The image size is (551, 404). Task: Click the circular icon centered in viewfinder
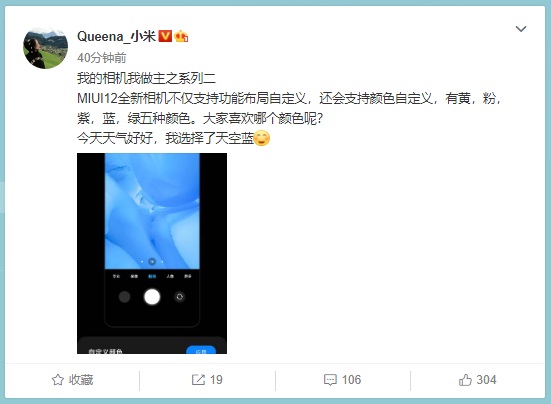click(x=152, y=261)
